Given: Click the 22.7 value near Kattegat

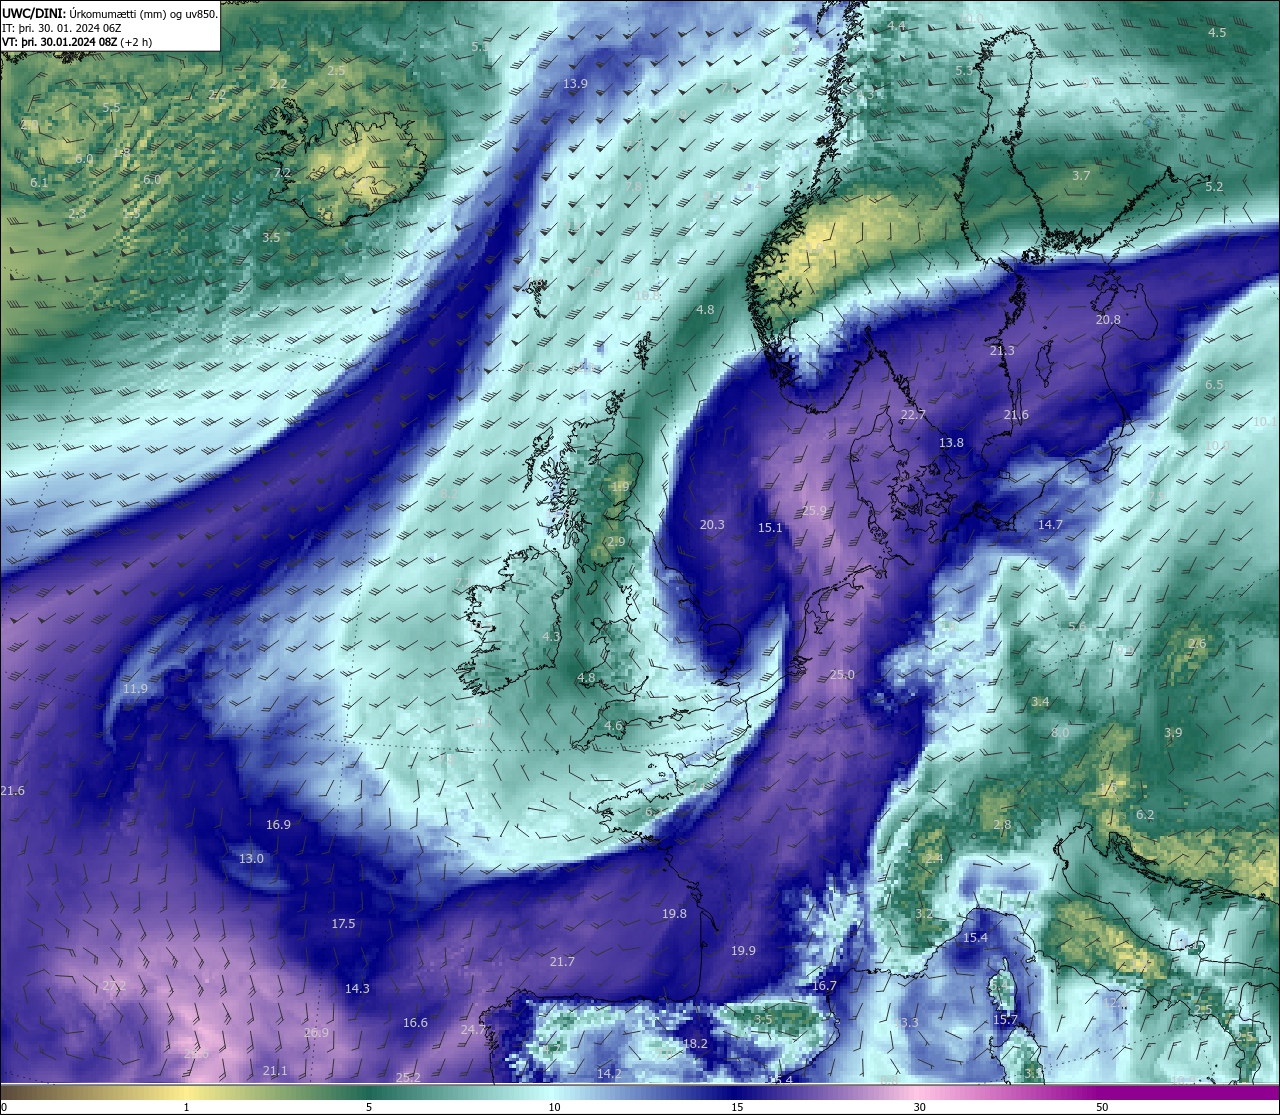Looking at the screenshot, I should point(913,415).
